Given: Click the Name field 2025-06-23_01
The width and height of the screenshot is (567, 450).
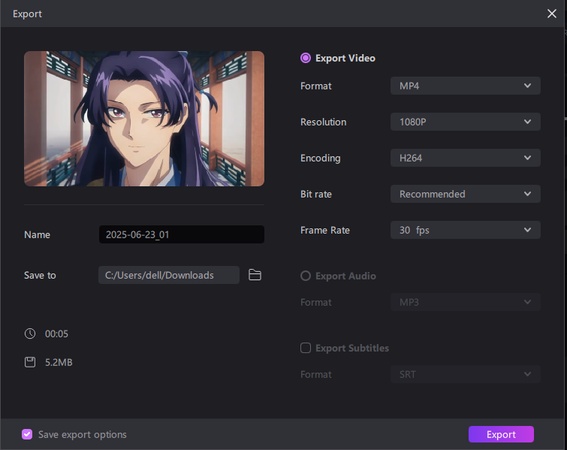Looking at the screenshot, I should coord(182,234).
